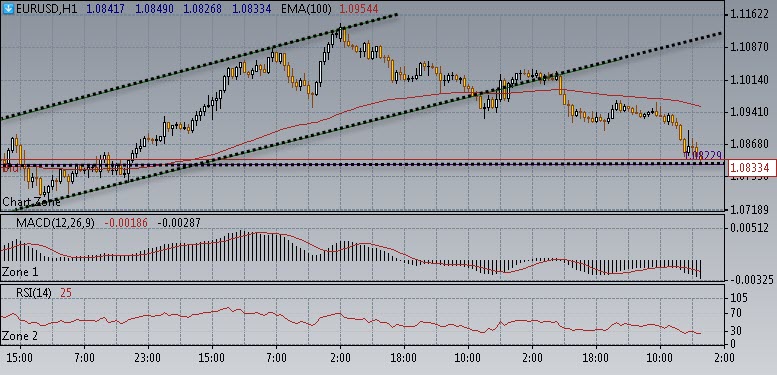This screenshot has width=777, height=375.
Task: Click the first 15:00 time axis label
Action: (x=20, y=358)
